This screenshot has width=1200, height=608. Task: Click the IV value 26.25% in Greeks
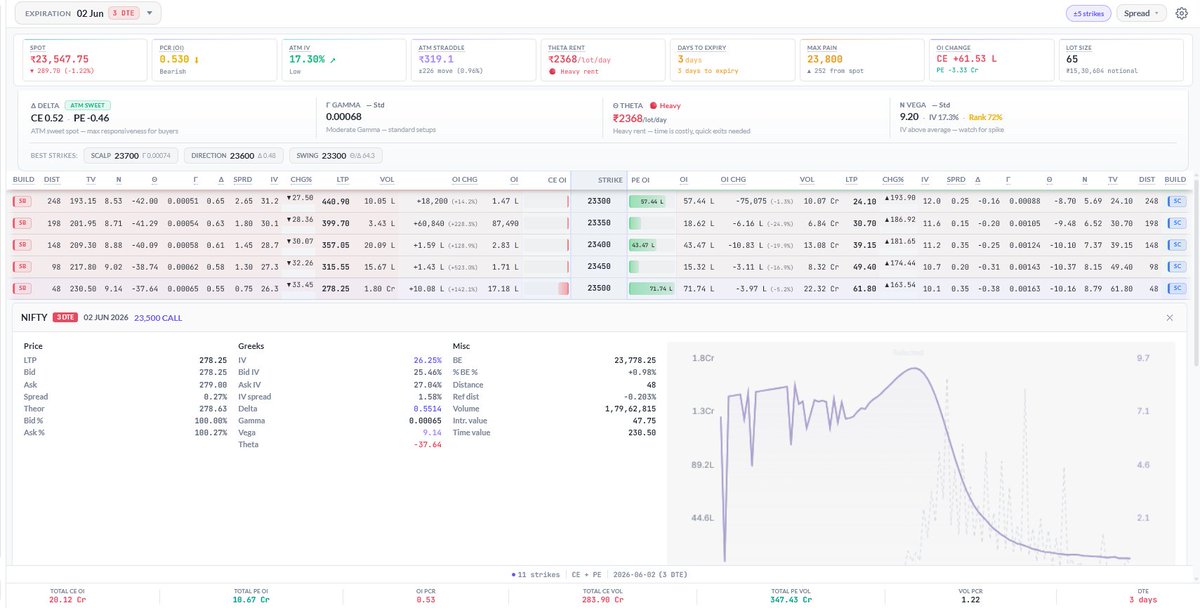pyautogui.click(x=428, y=360)
